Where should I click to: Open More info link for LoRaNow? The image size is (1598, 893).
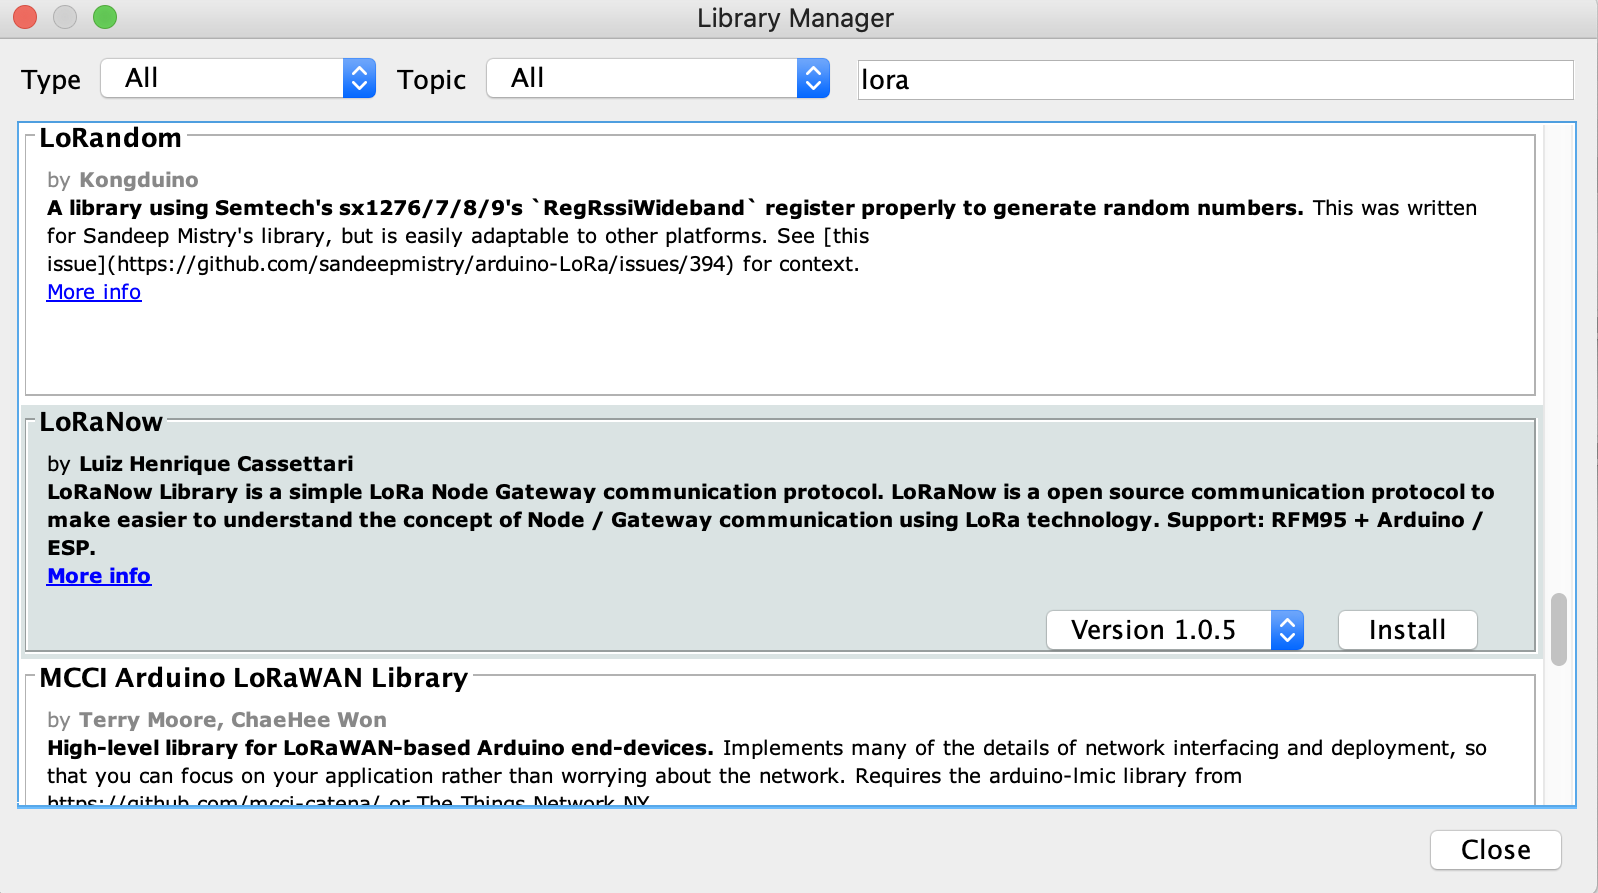99,576
